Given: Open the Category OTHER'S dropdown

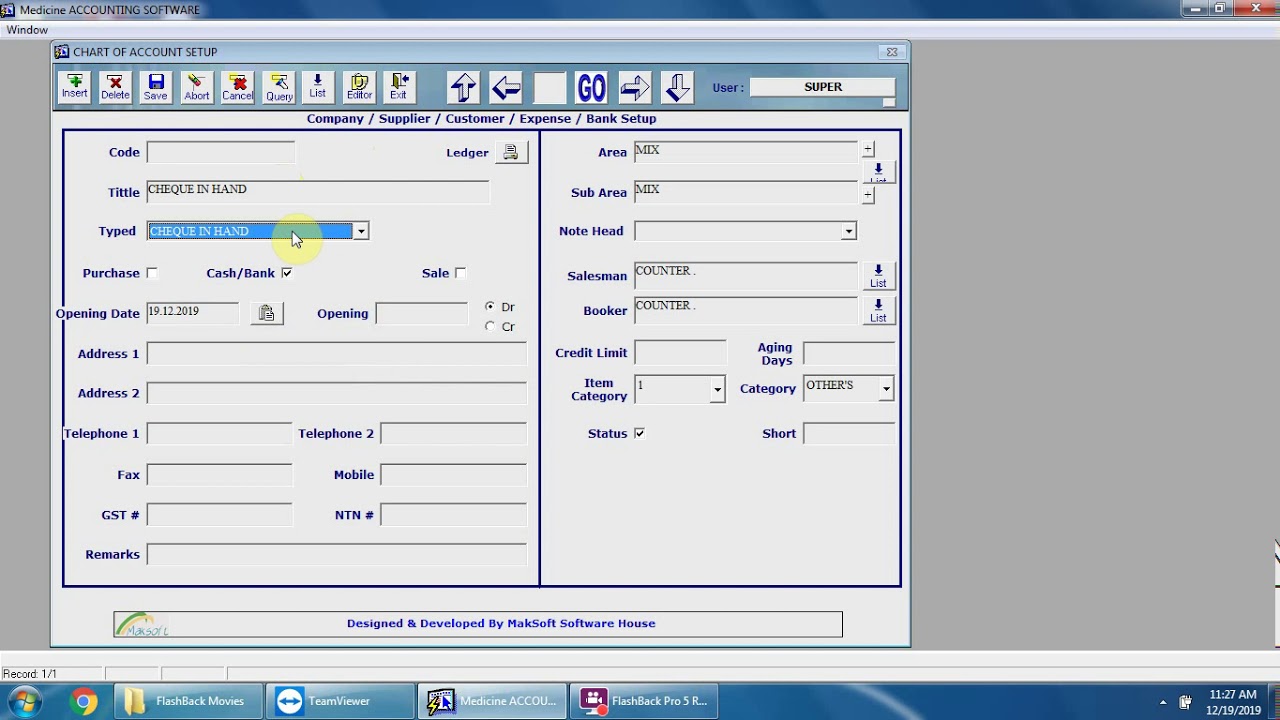Looking at the screenshot, I should point(886,389).
